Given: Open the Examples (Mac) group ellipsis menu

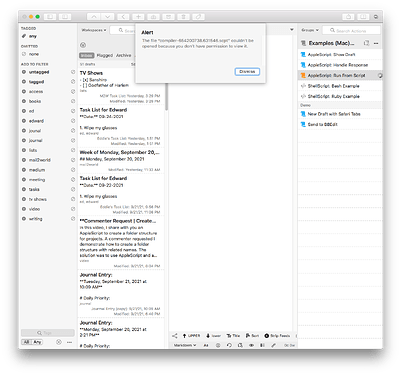Looking at the screenshot, I should tap(376, 43).
